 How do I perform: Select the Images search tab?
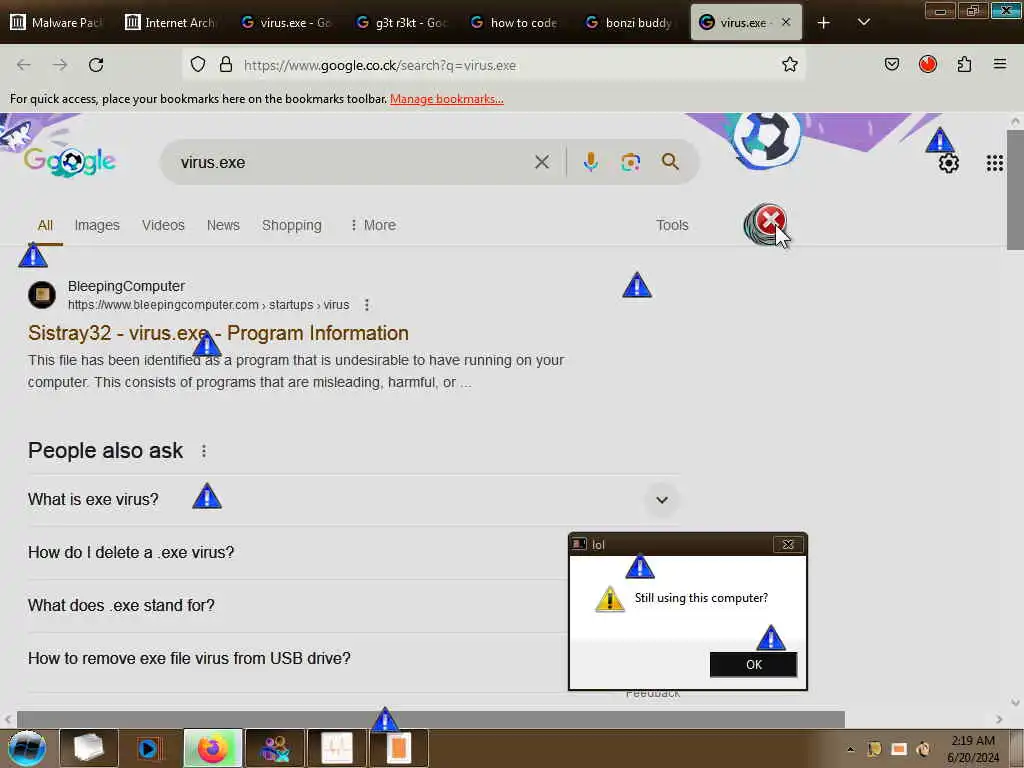pos(97,225)
